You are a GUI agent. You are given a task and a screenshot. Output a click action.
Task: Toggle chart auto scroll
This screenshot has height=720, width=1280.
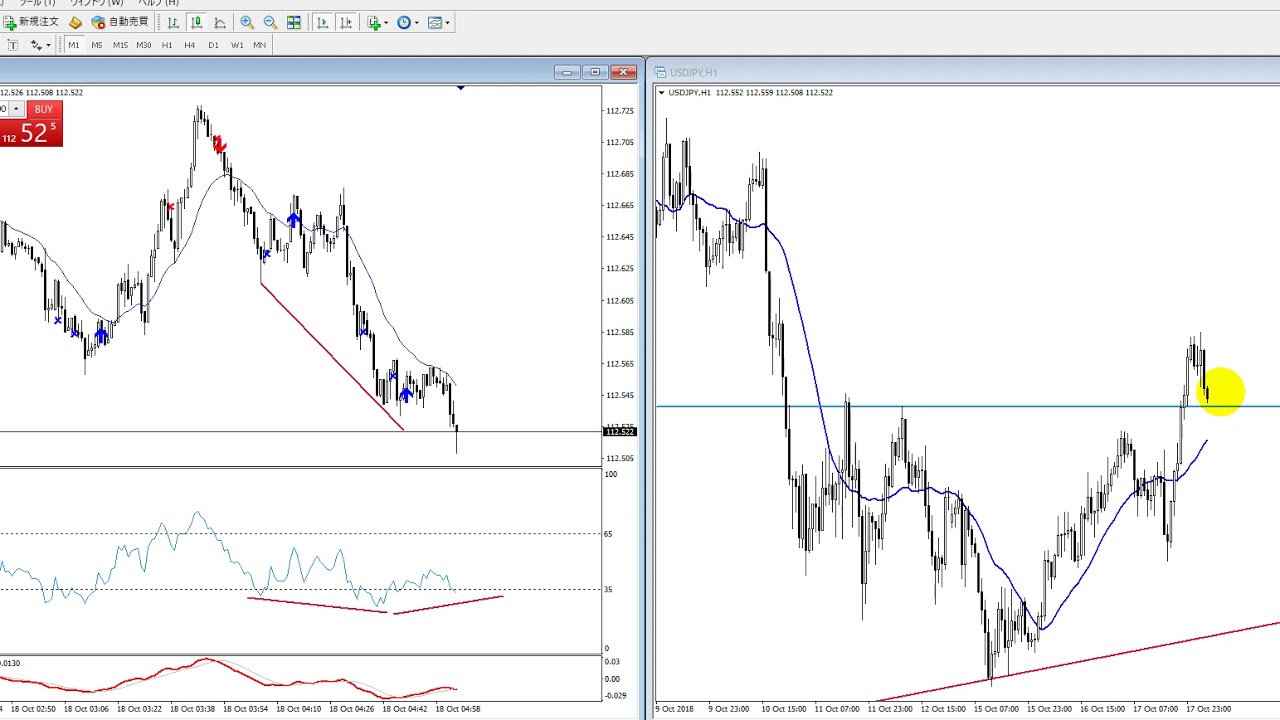click(x=322, y=22)
